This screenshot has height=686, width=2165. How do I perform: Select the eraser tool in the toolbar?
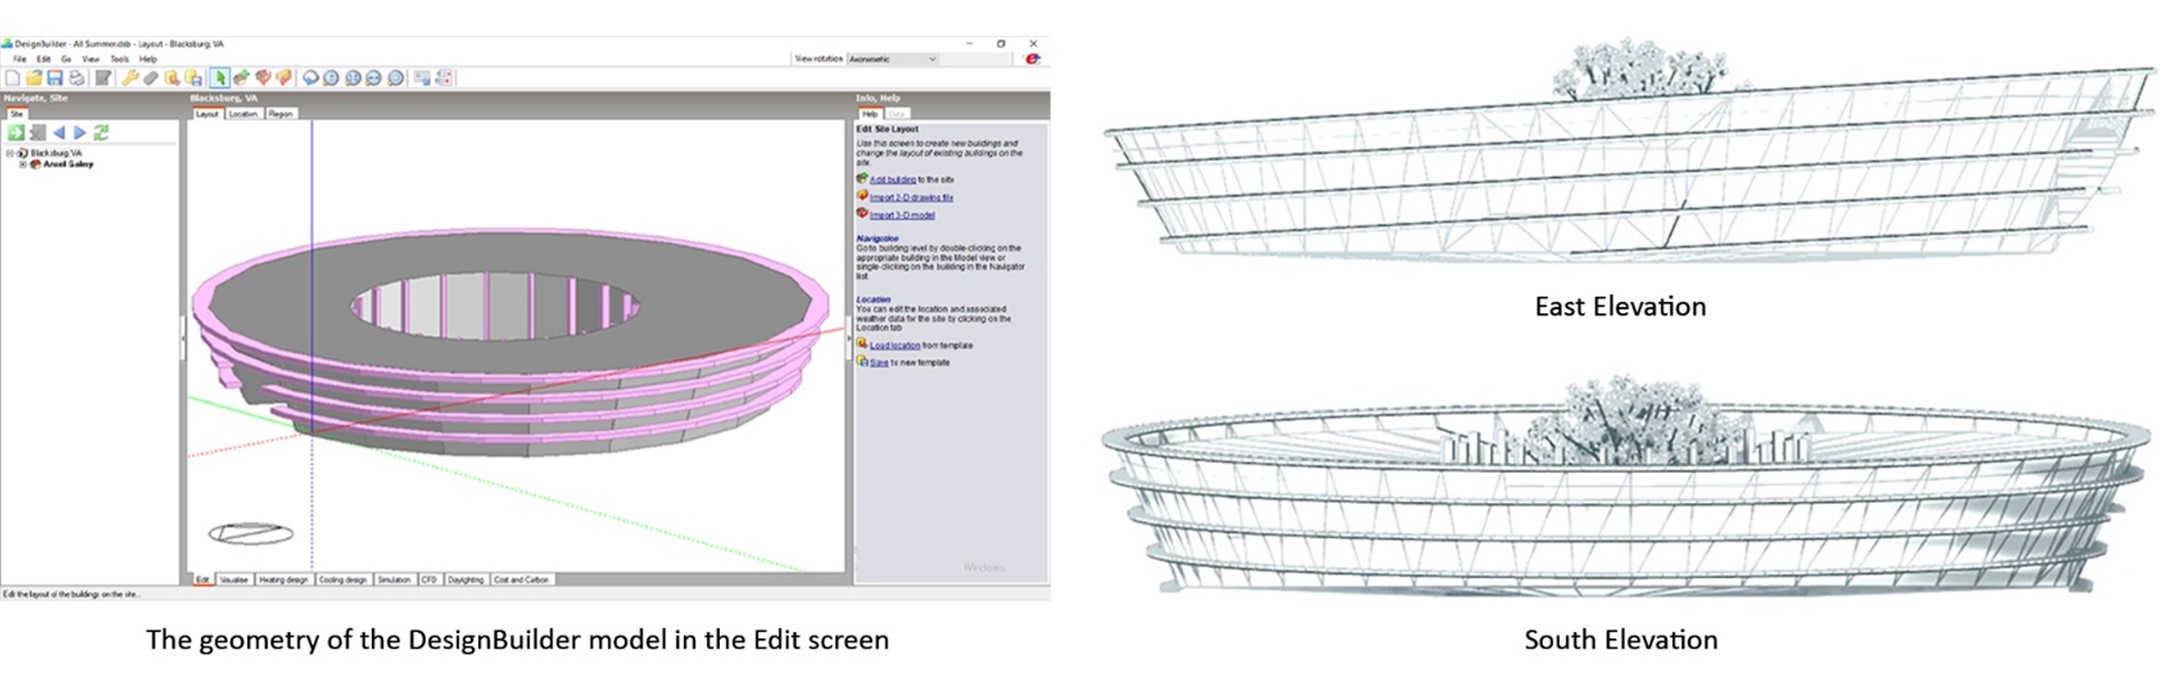click(150, 78)
